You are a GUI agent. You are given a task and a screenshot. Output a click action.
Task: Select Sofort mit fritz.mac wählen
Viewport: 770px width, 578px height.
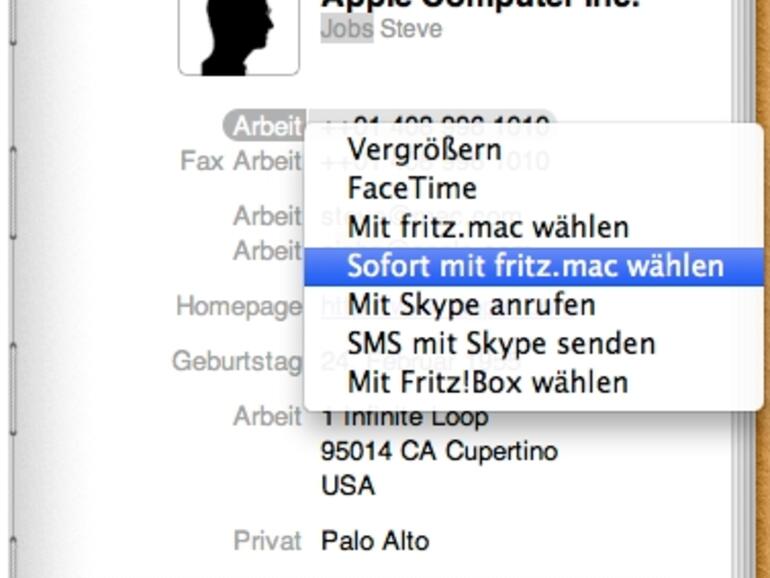(x=535, y=266)
